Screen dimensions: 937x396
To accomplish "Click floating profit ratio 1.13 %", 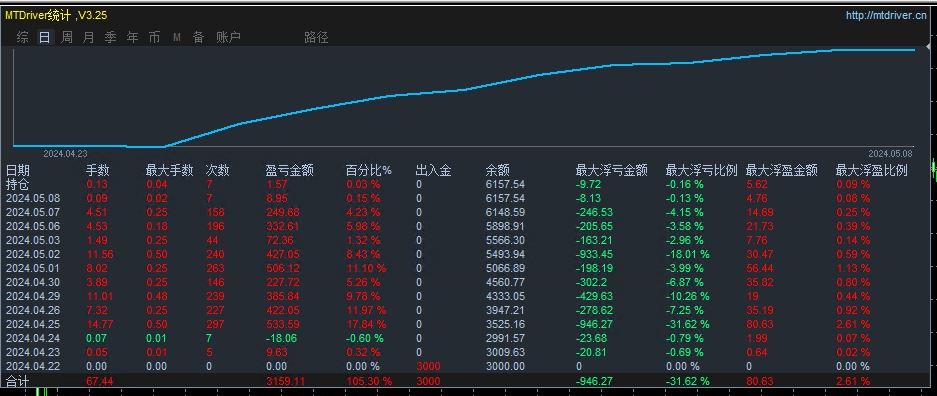I will pos(853,268).
